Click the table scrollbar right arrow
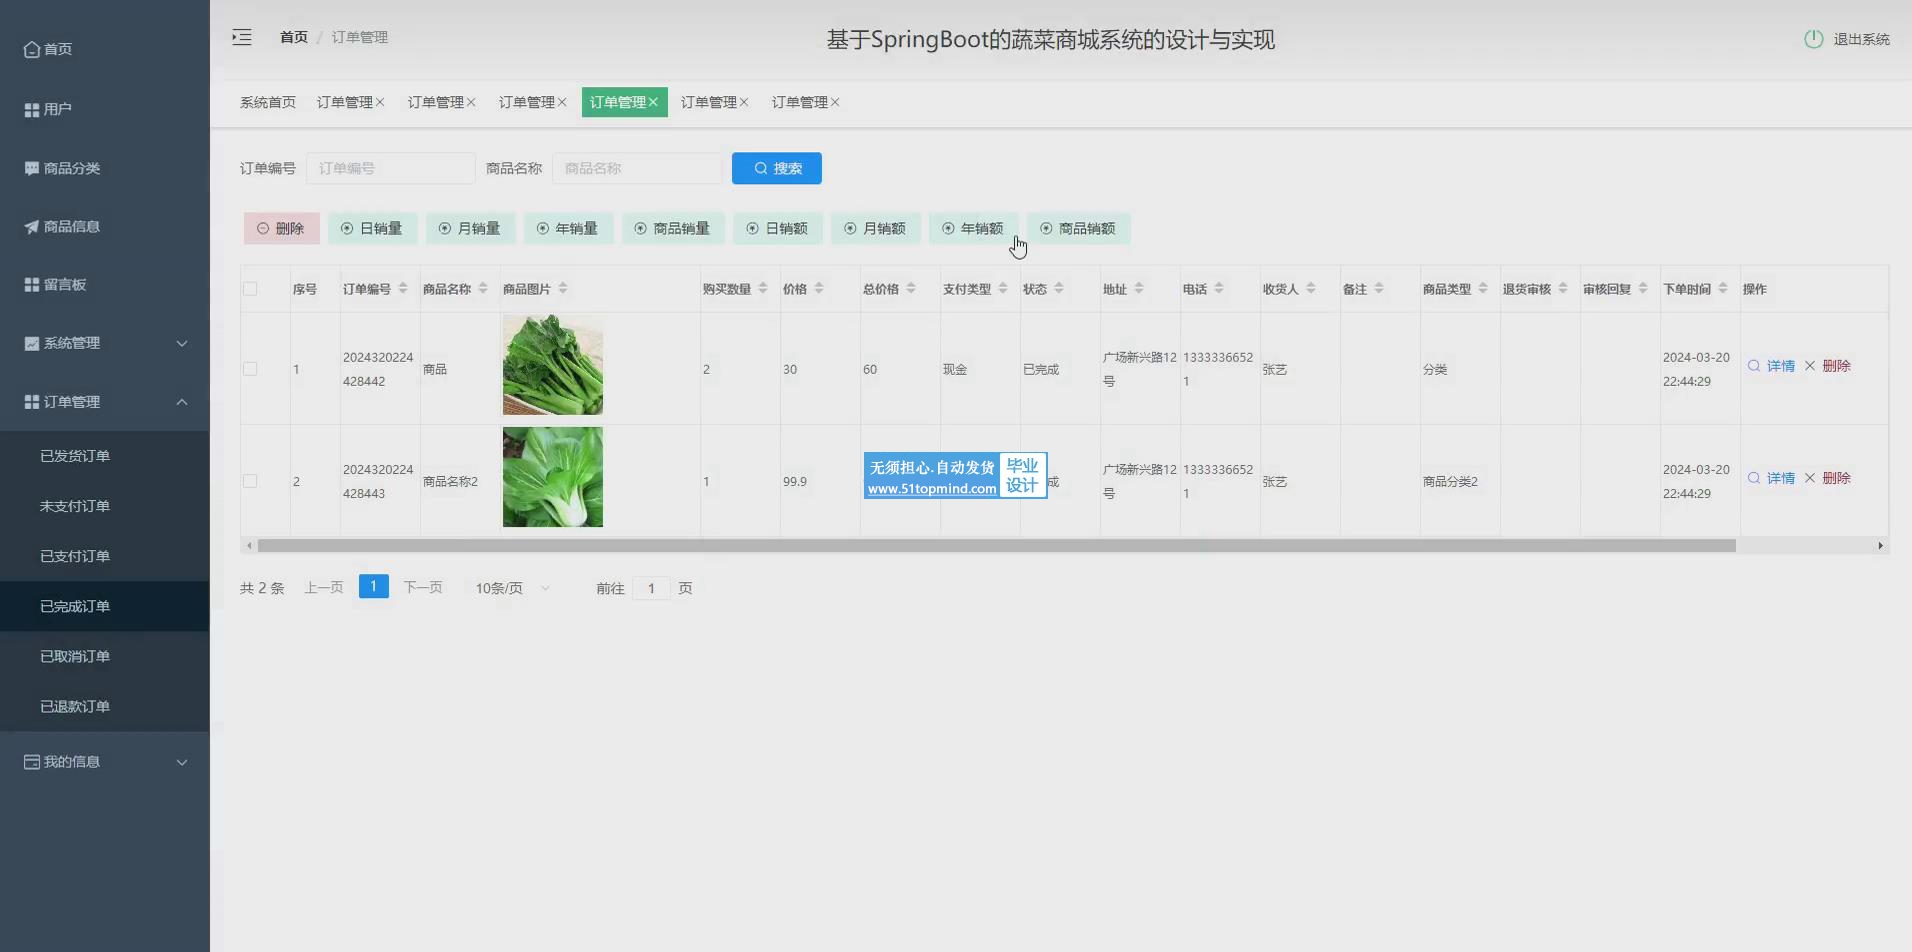This screenshot has height=952, width=1912. tap(1881, 546)
